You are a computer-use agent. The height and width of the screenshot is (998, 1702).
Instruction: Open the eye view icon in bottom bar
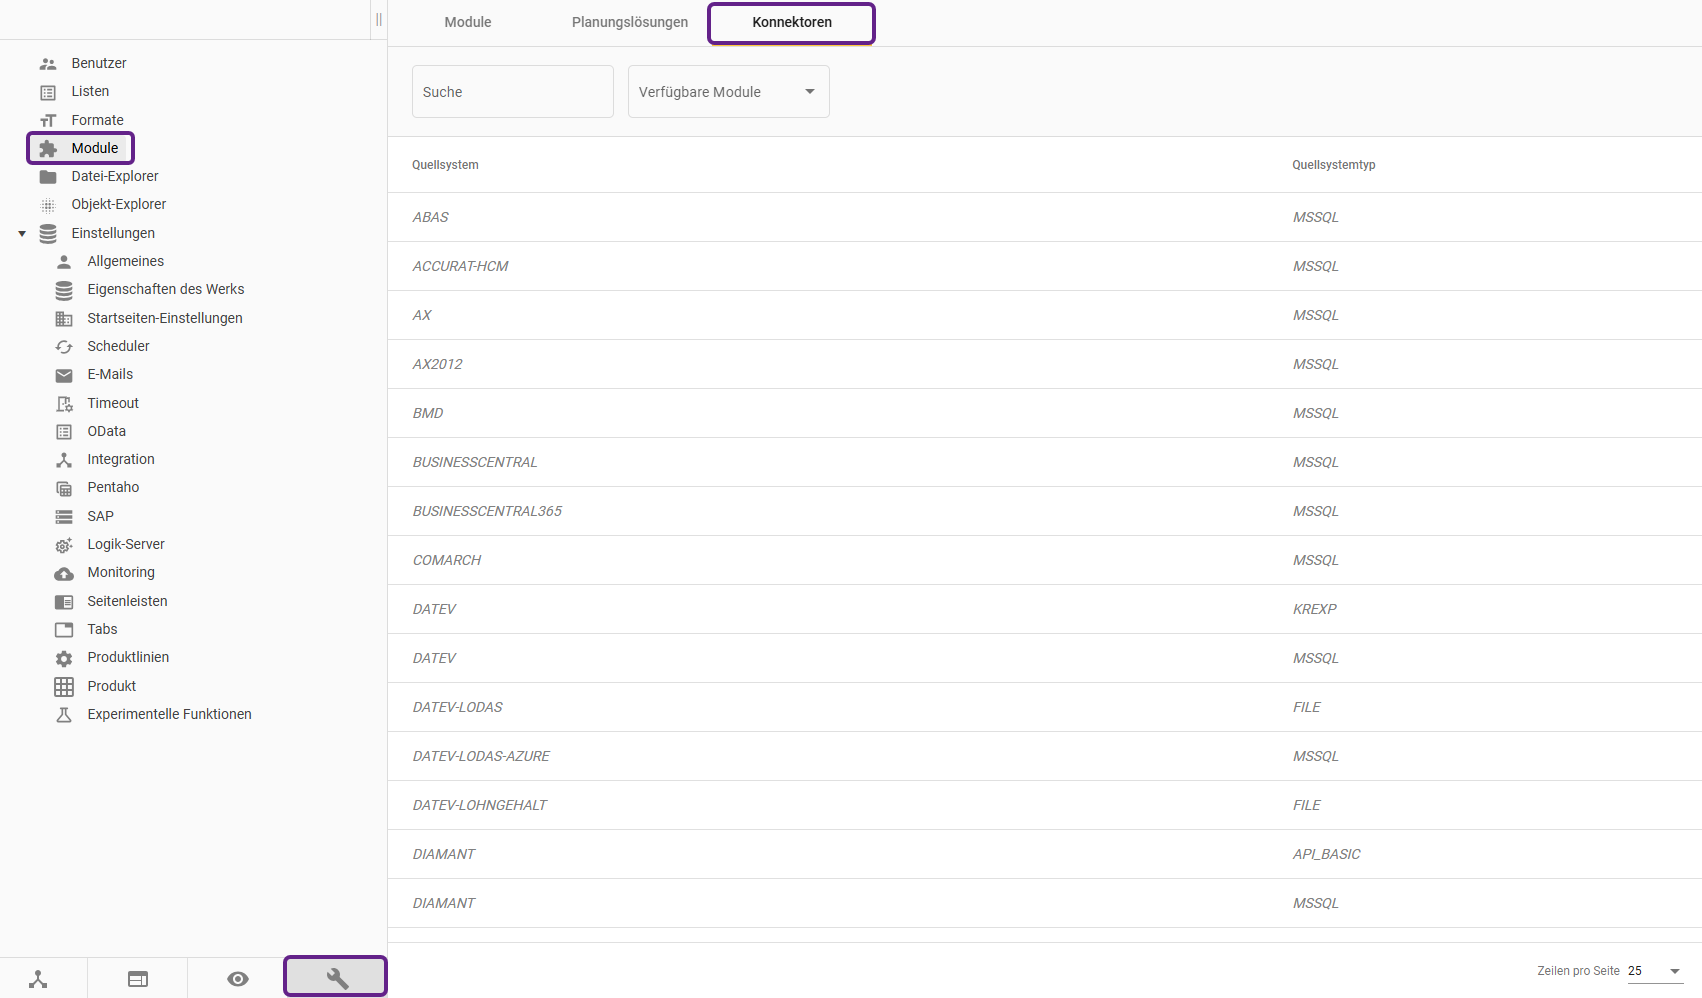(237, 979)
